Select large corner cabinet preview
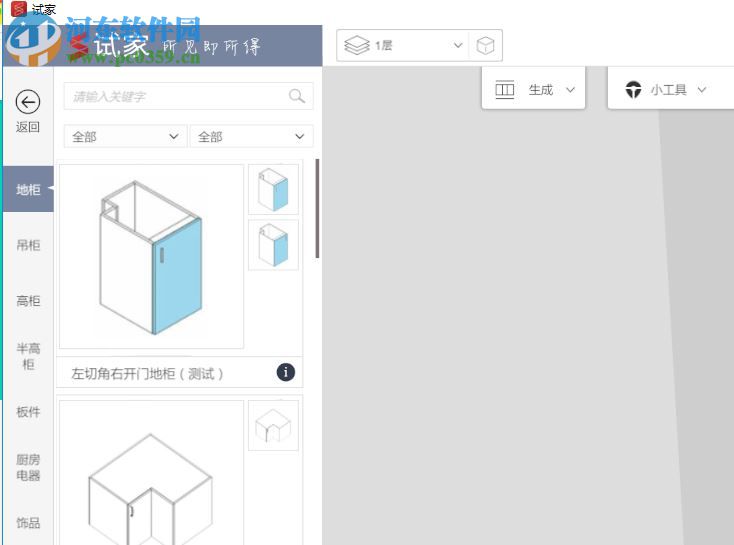This screenshot has height=545, width=734. 151,472
